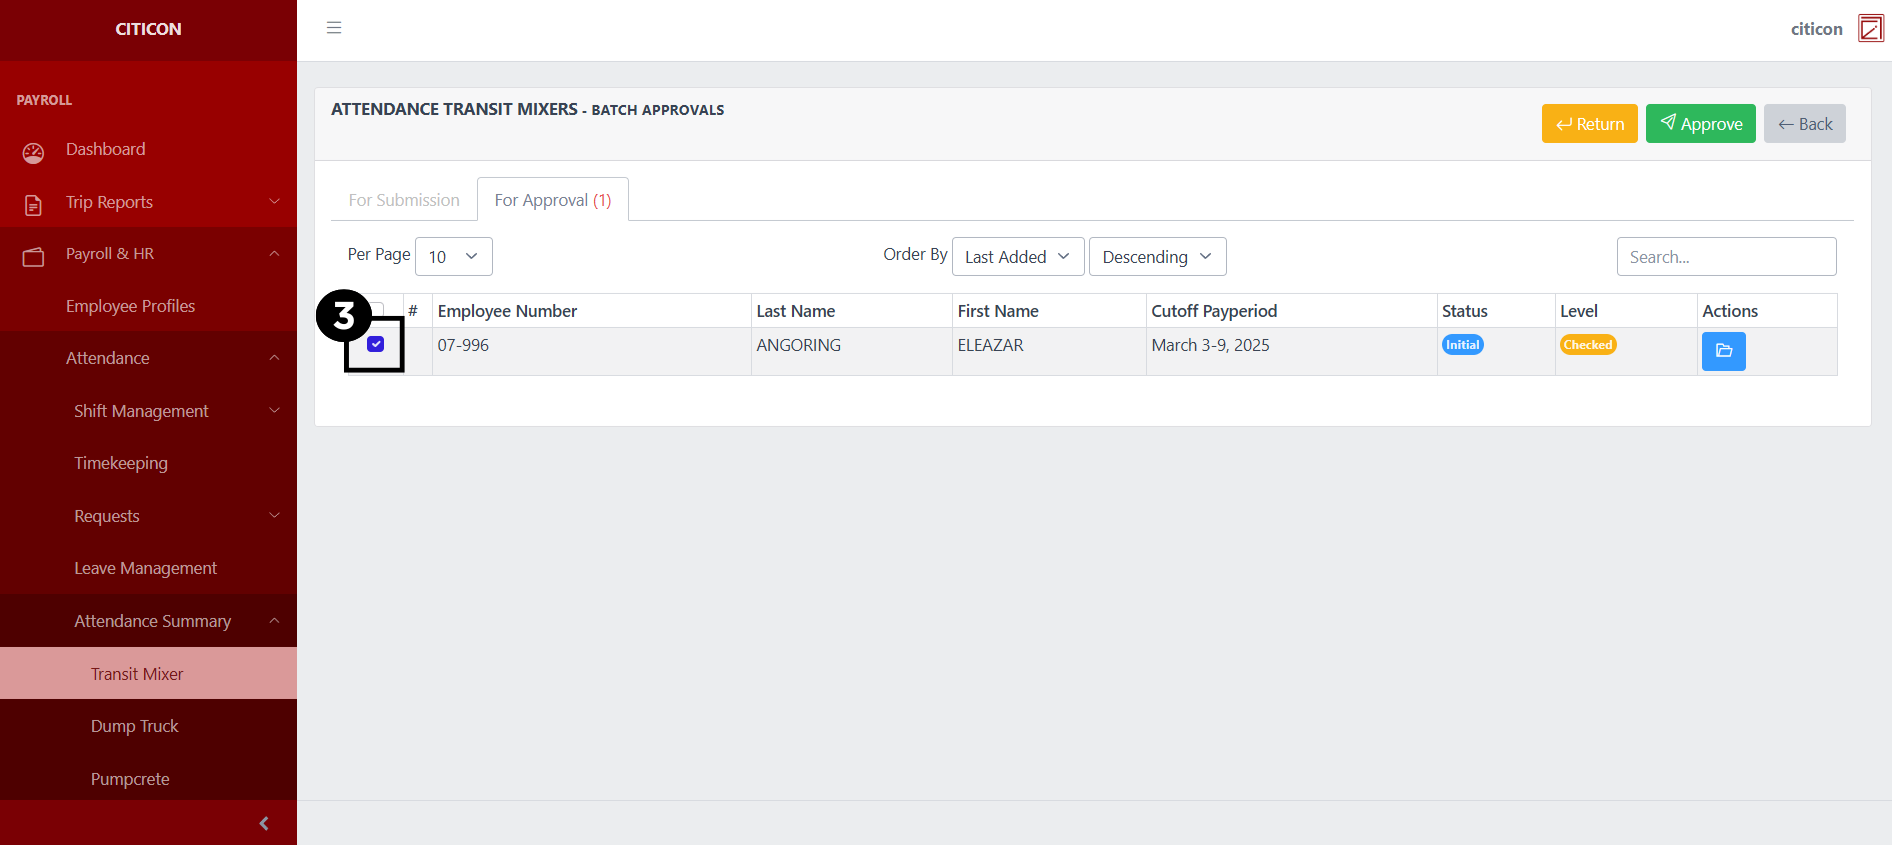Click the Payroll & HR wallet icon
The width and height of the screenshot is (1892, 845).
(x=33, y=257)
